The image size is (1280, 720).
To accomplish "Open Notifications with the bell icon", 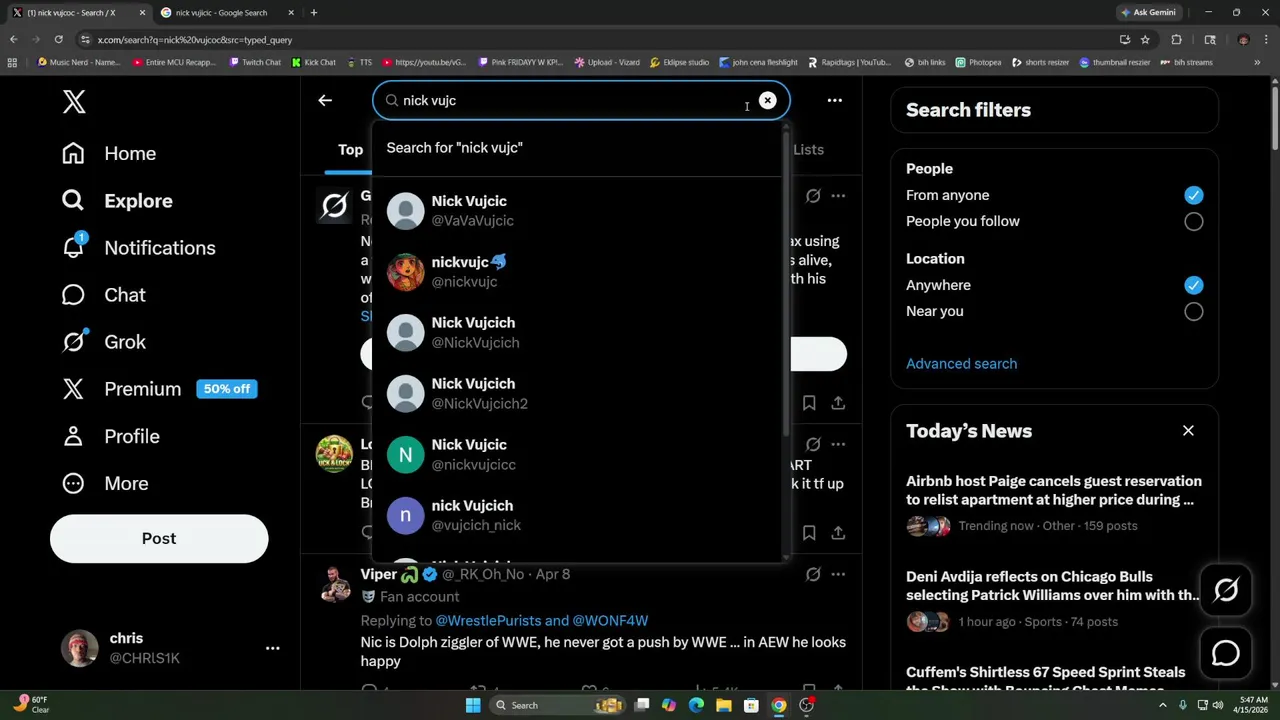I will pos(138,247).
